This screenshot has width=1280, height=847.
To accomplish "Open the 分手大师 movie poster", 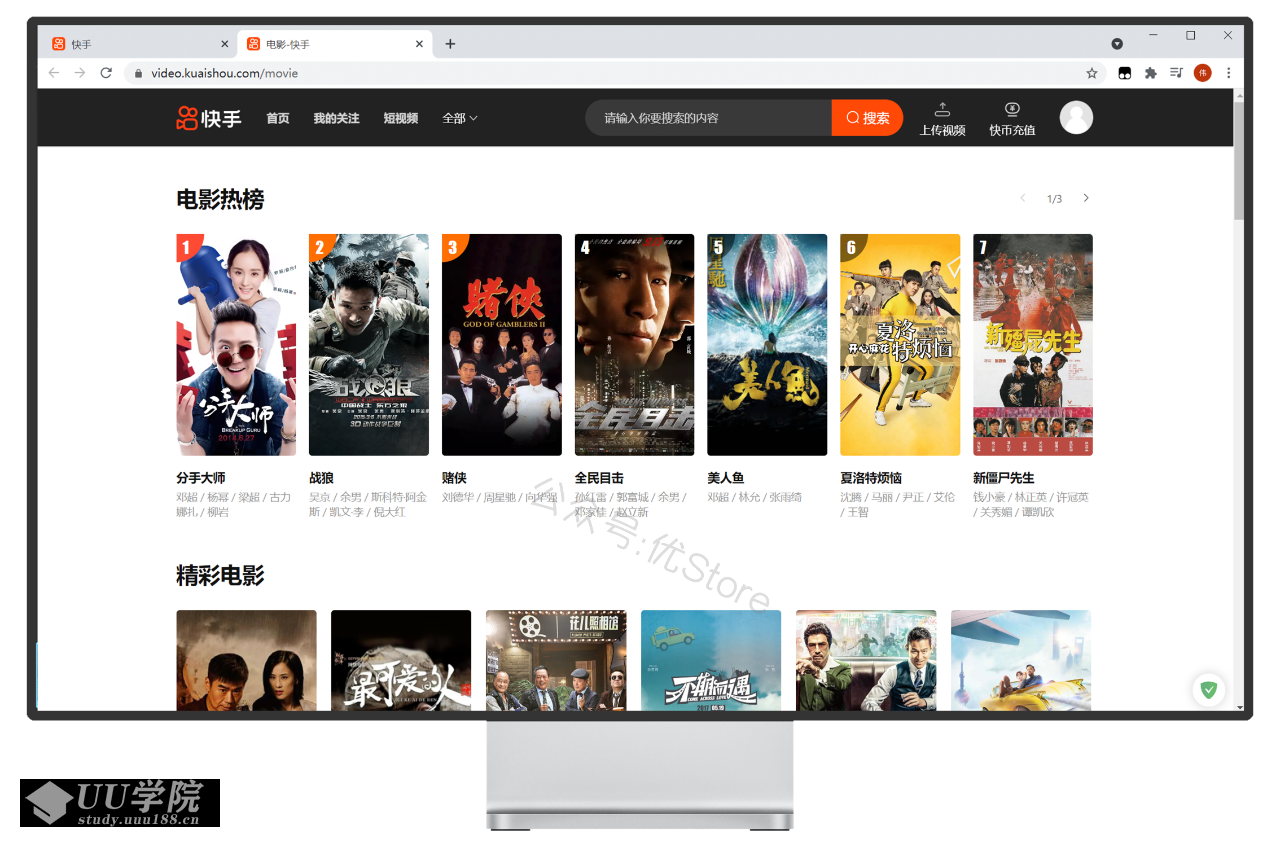I will click(236, 345).
